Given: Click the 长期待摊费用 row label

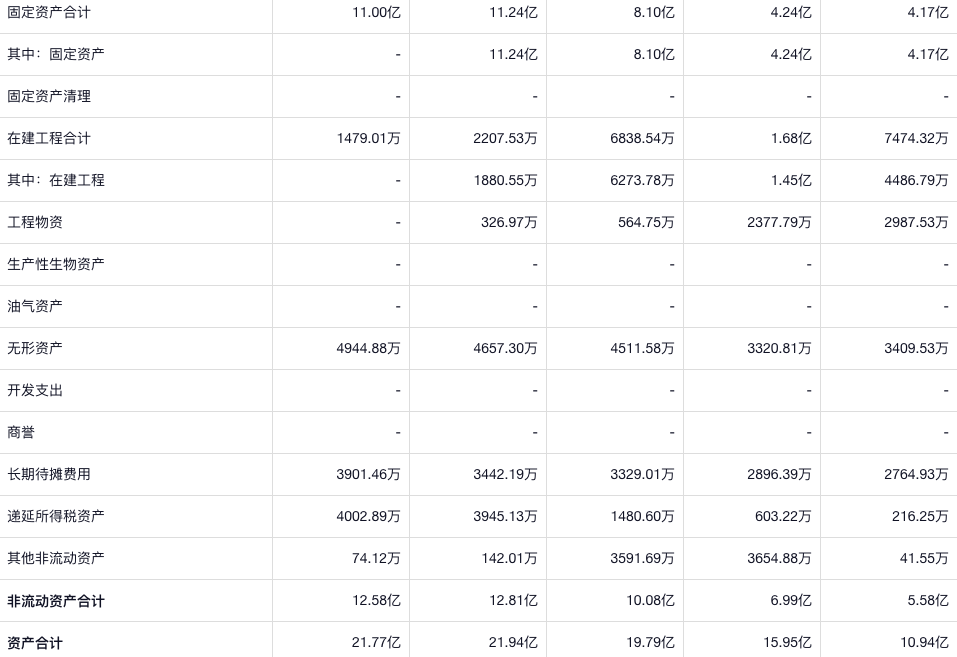Looking at the screenshot, I should (49, 474).
